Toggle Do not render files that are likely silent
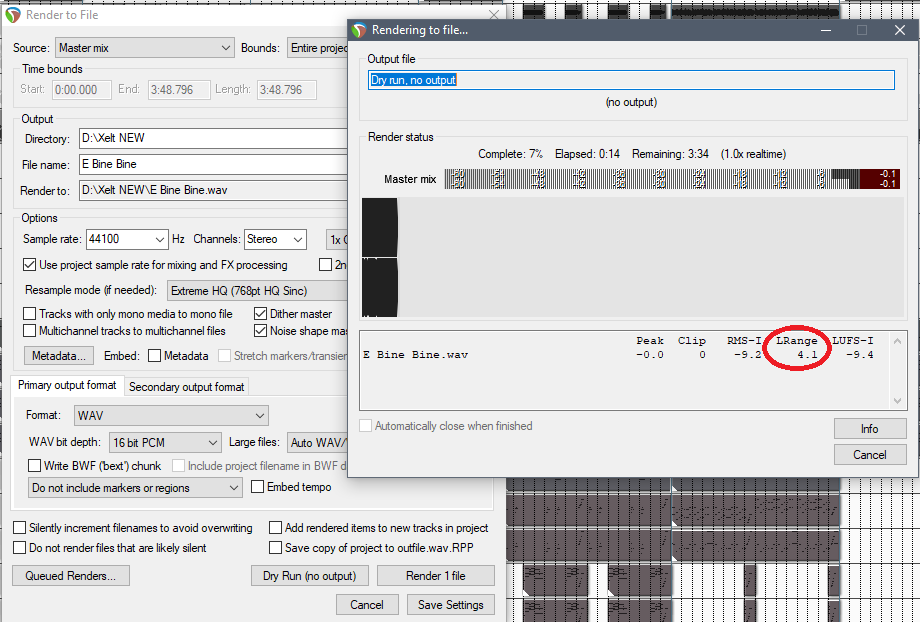This screenshot has height=622, width=920. [x=19, y=548]
